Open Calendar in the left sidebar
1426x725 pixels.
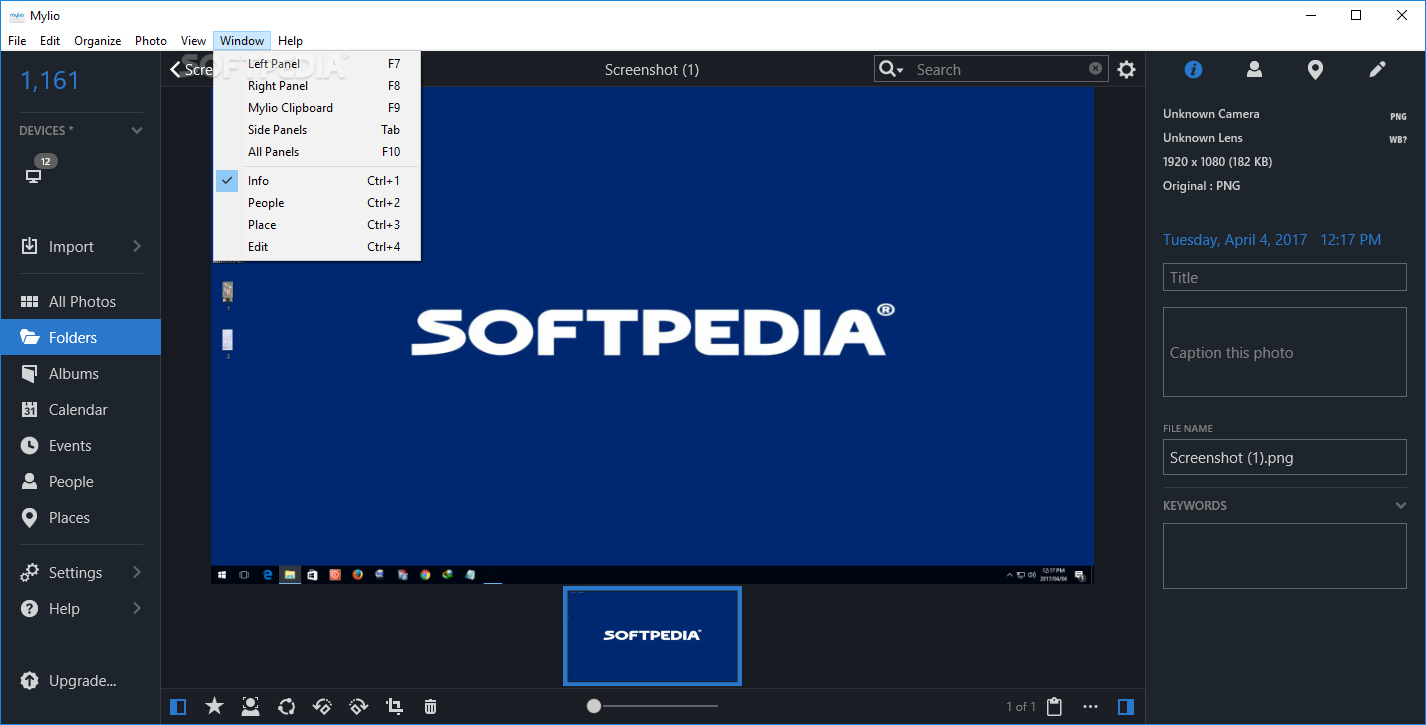point(81,410)
